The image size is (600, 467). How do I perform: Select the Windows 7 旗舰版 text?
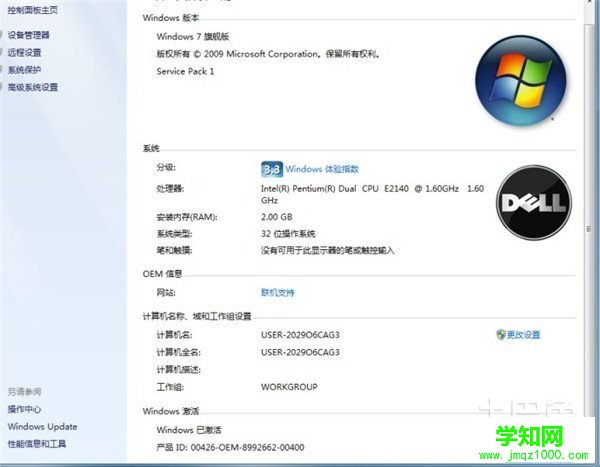coord(193,36)
